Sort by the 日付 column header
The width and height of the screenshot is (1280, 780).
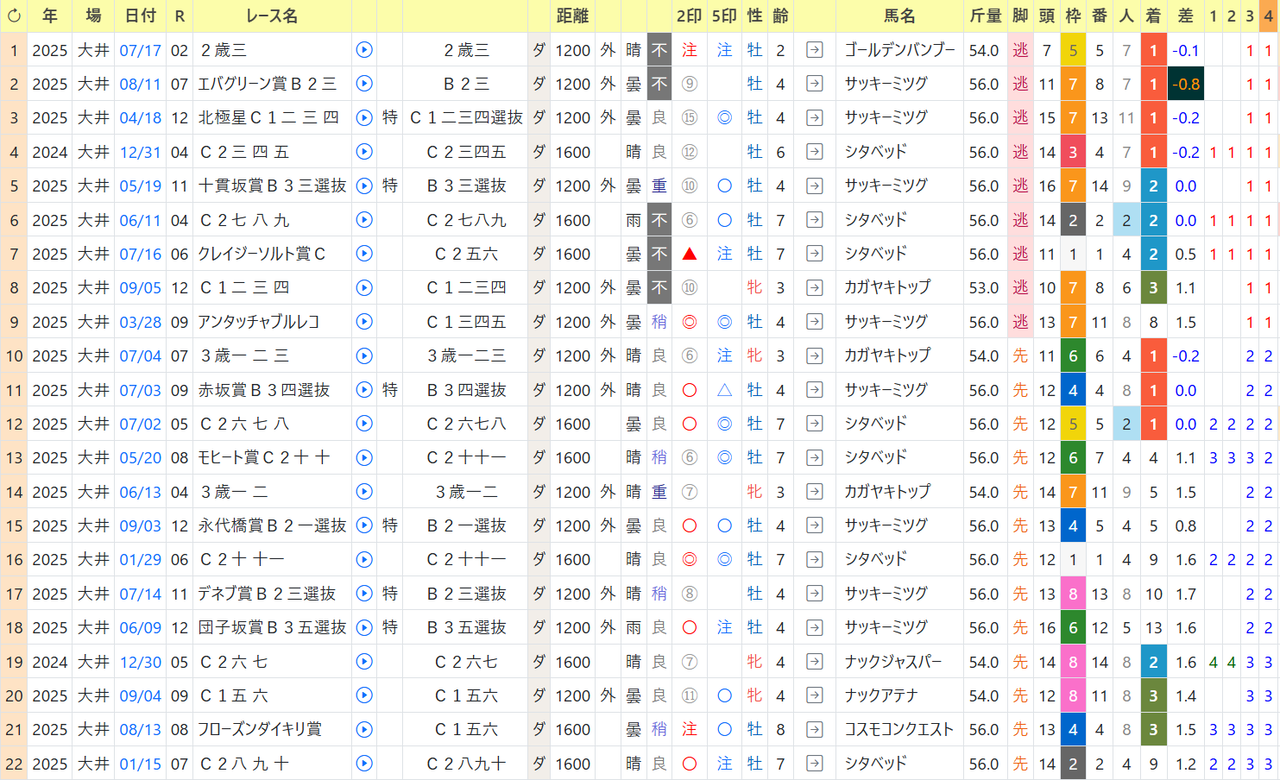tap(140, 16)
